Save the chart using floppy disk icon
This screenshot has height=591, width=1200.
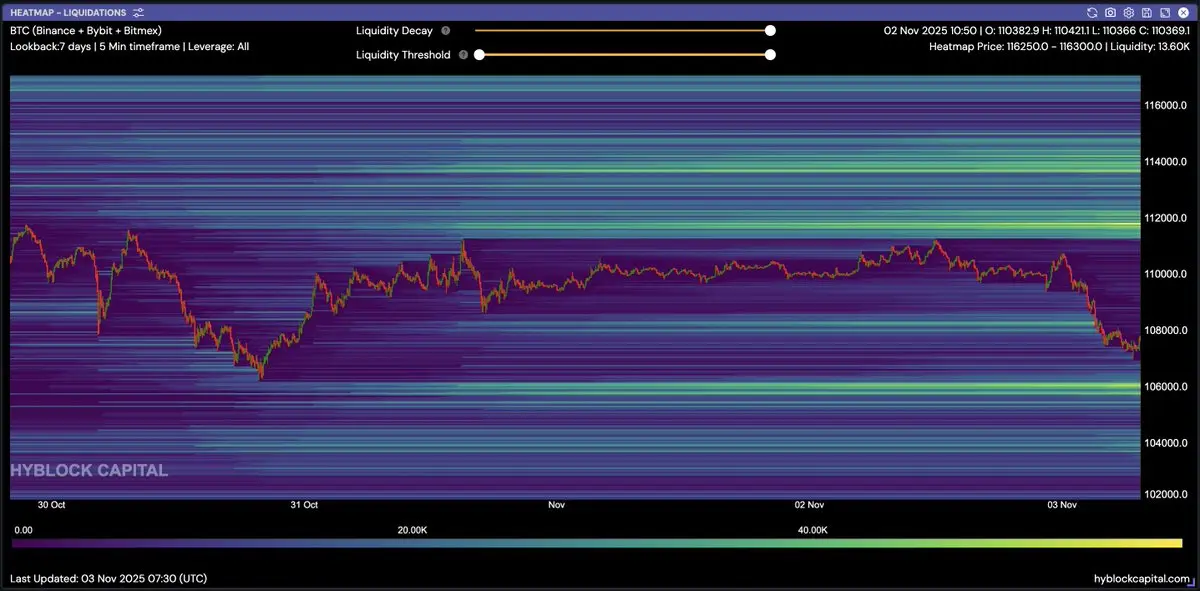[1146, 12]
